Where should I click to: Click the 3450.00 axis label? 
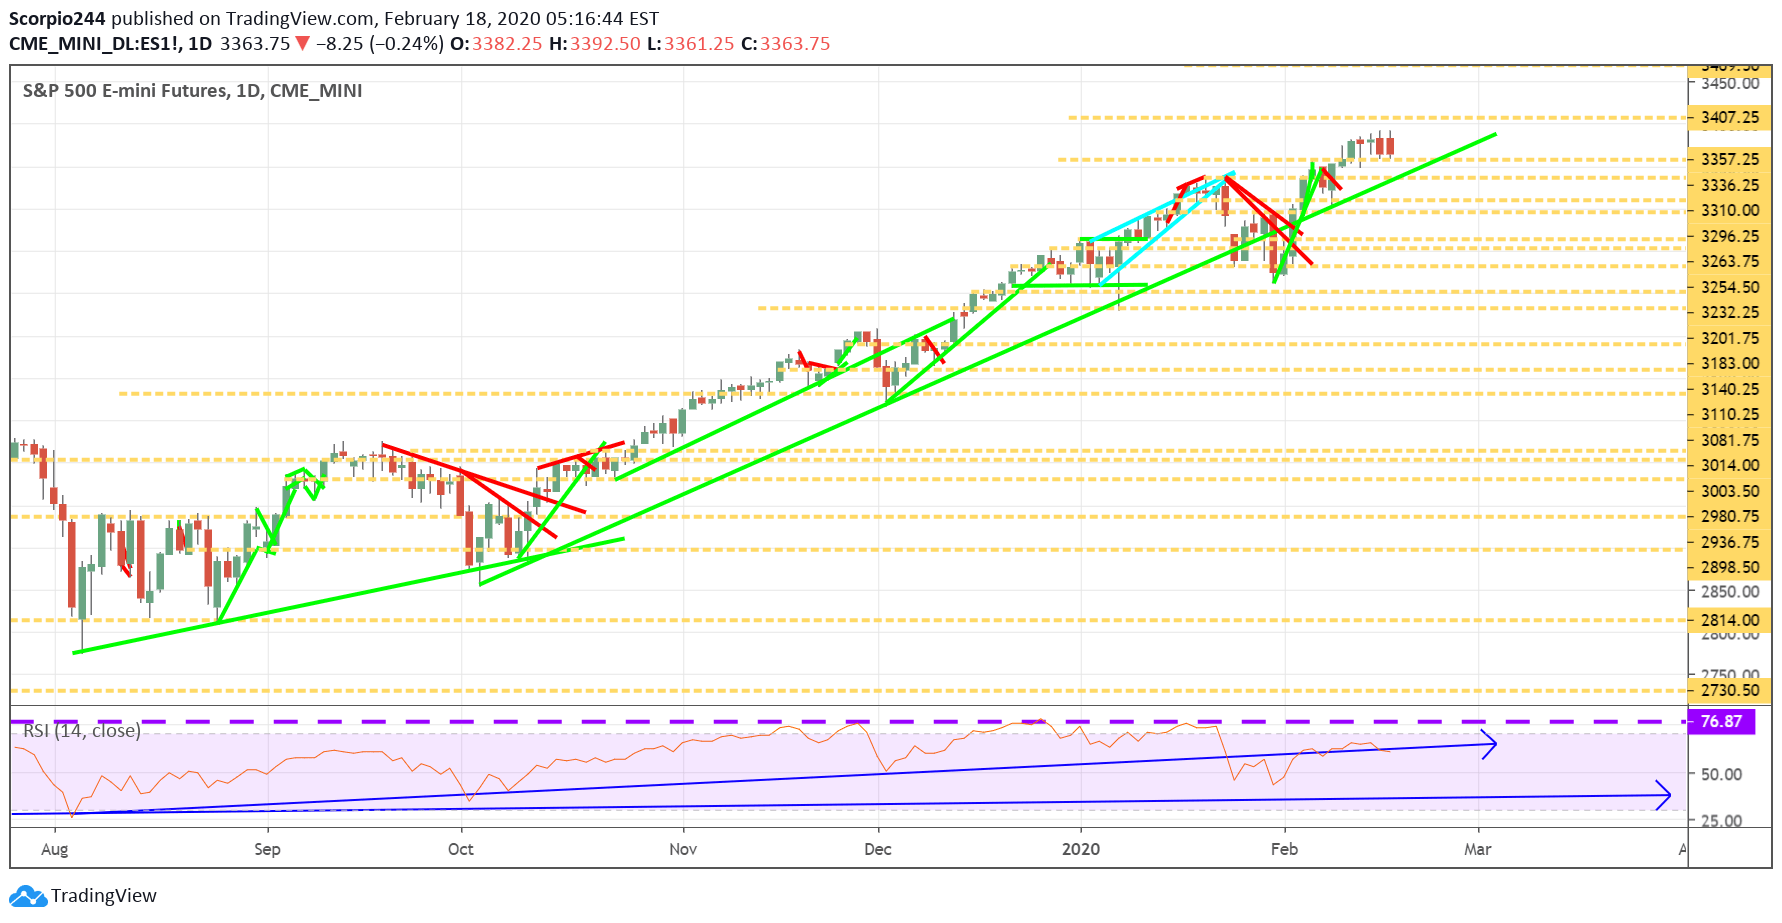pyautogui.click(x=1730, y=84)
